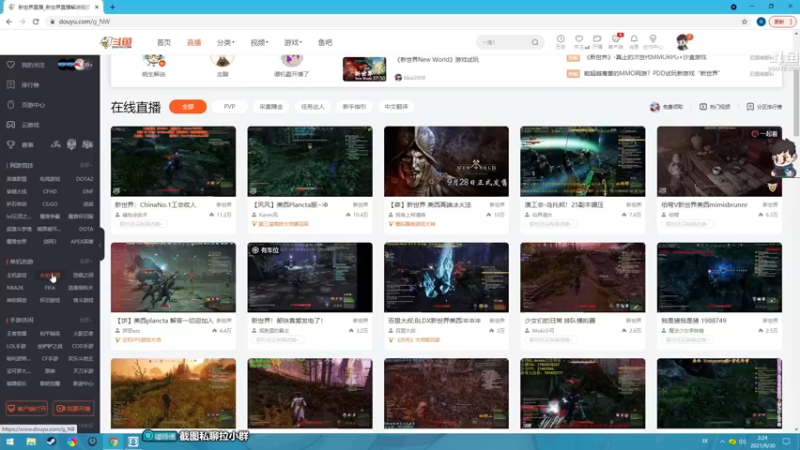Open the 热门视频 video icon link

coord(715,107)
